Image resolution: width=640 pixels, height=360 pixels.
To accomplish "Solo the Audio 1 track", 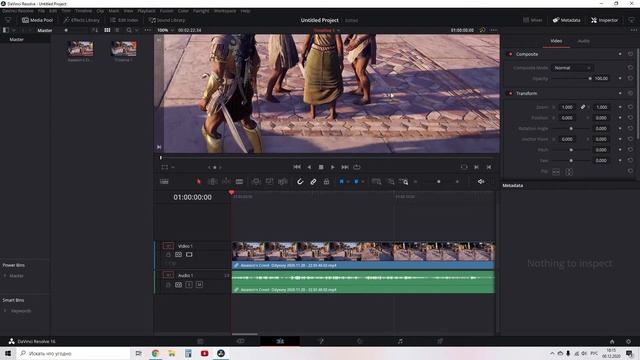I will (189, 284).
